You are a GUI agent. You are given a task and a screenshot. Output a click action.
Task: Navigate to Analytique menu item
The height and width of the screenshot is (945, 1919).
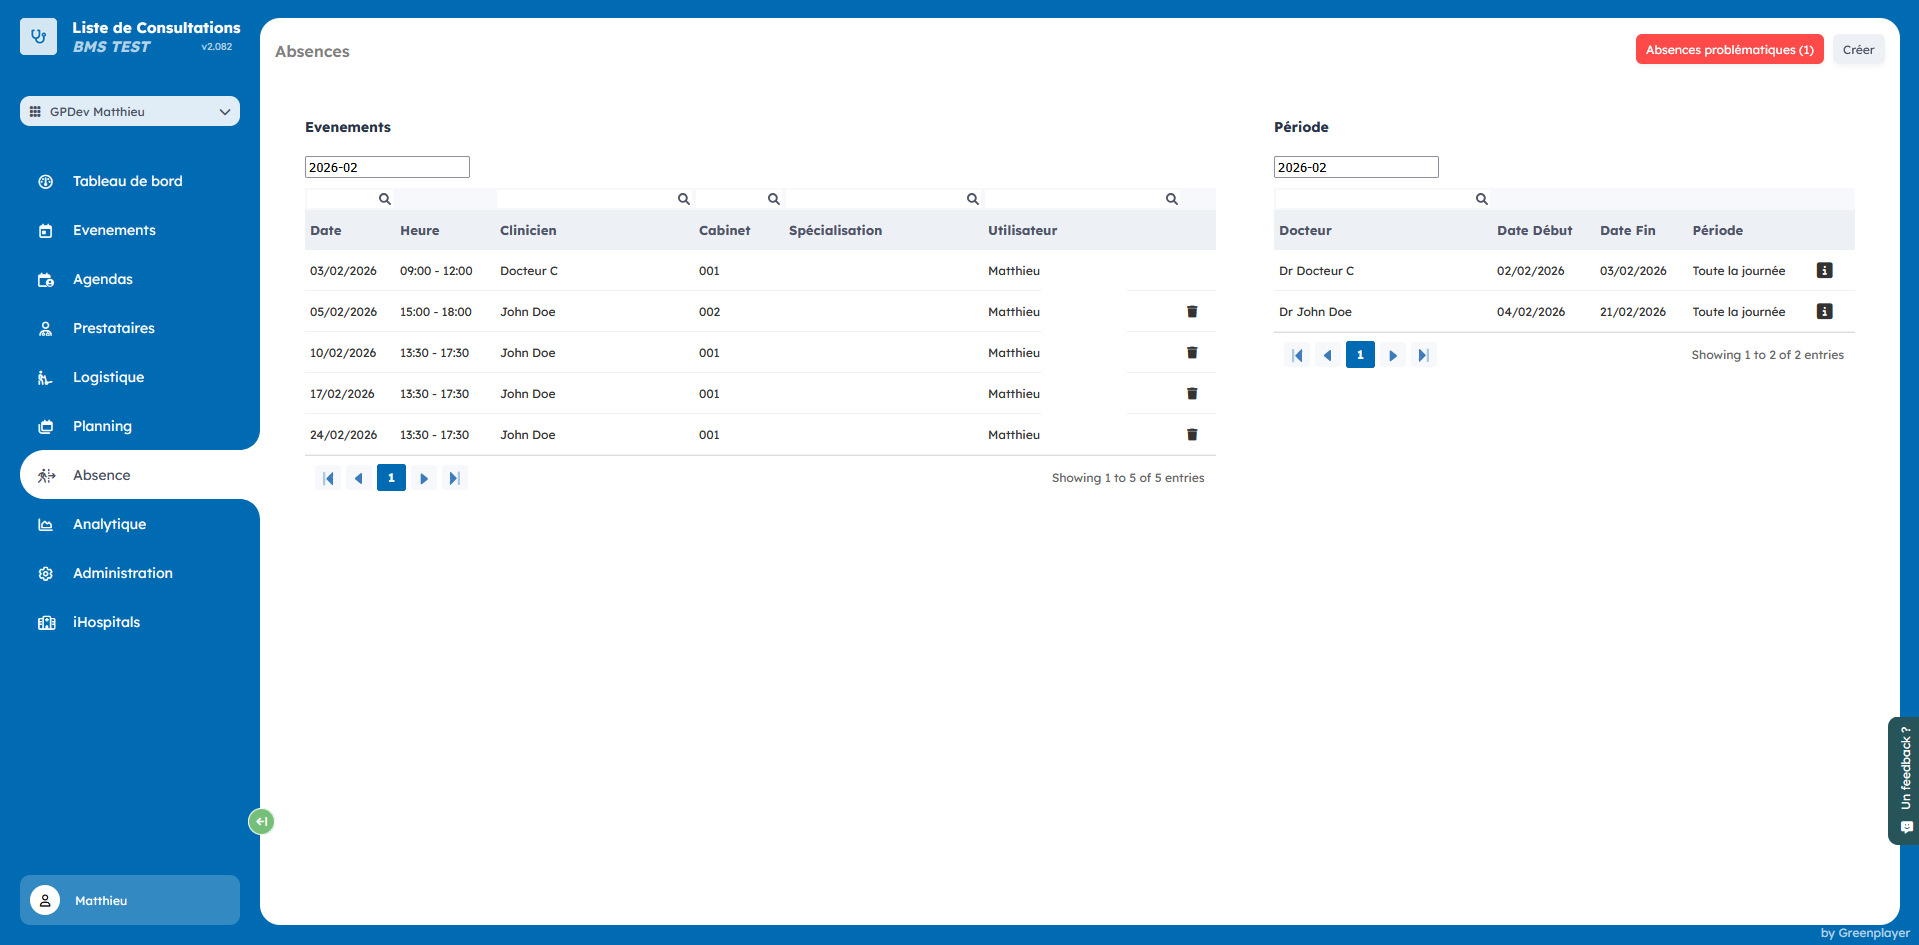click(109, 524)
